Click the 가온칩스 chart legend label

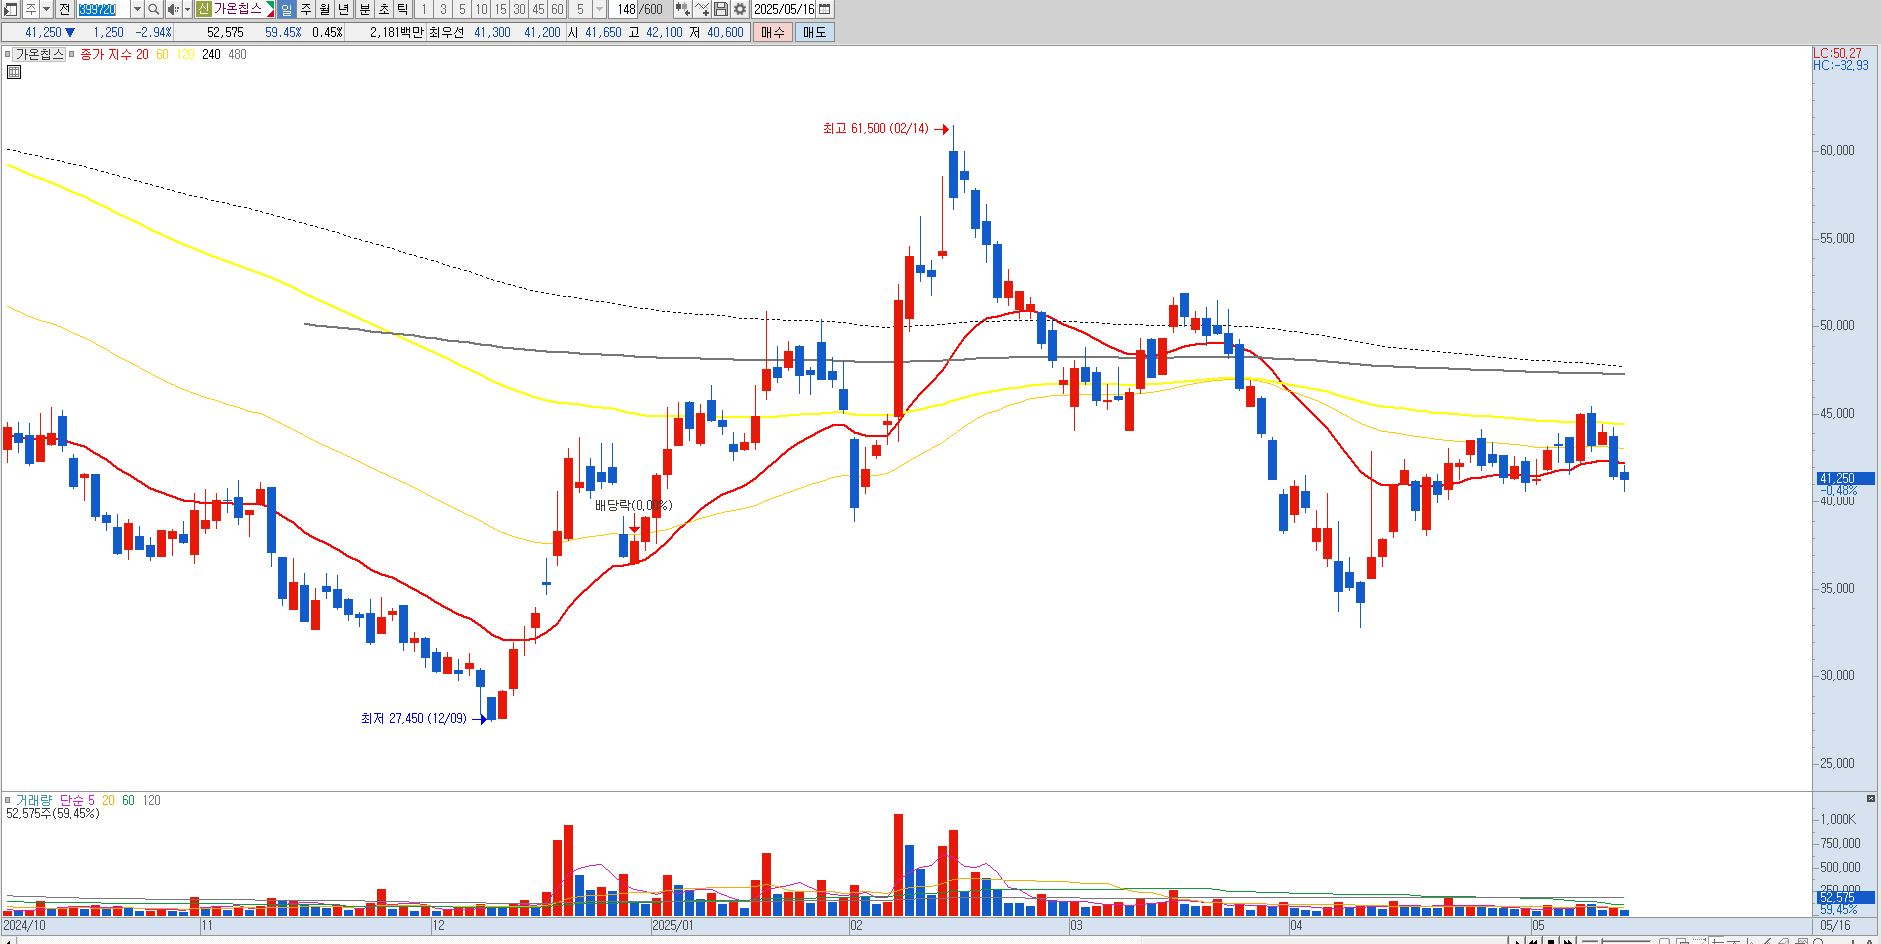point(39,54)
